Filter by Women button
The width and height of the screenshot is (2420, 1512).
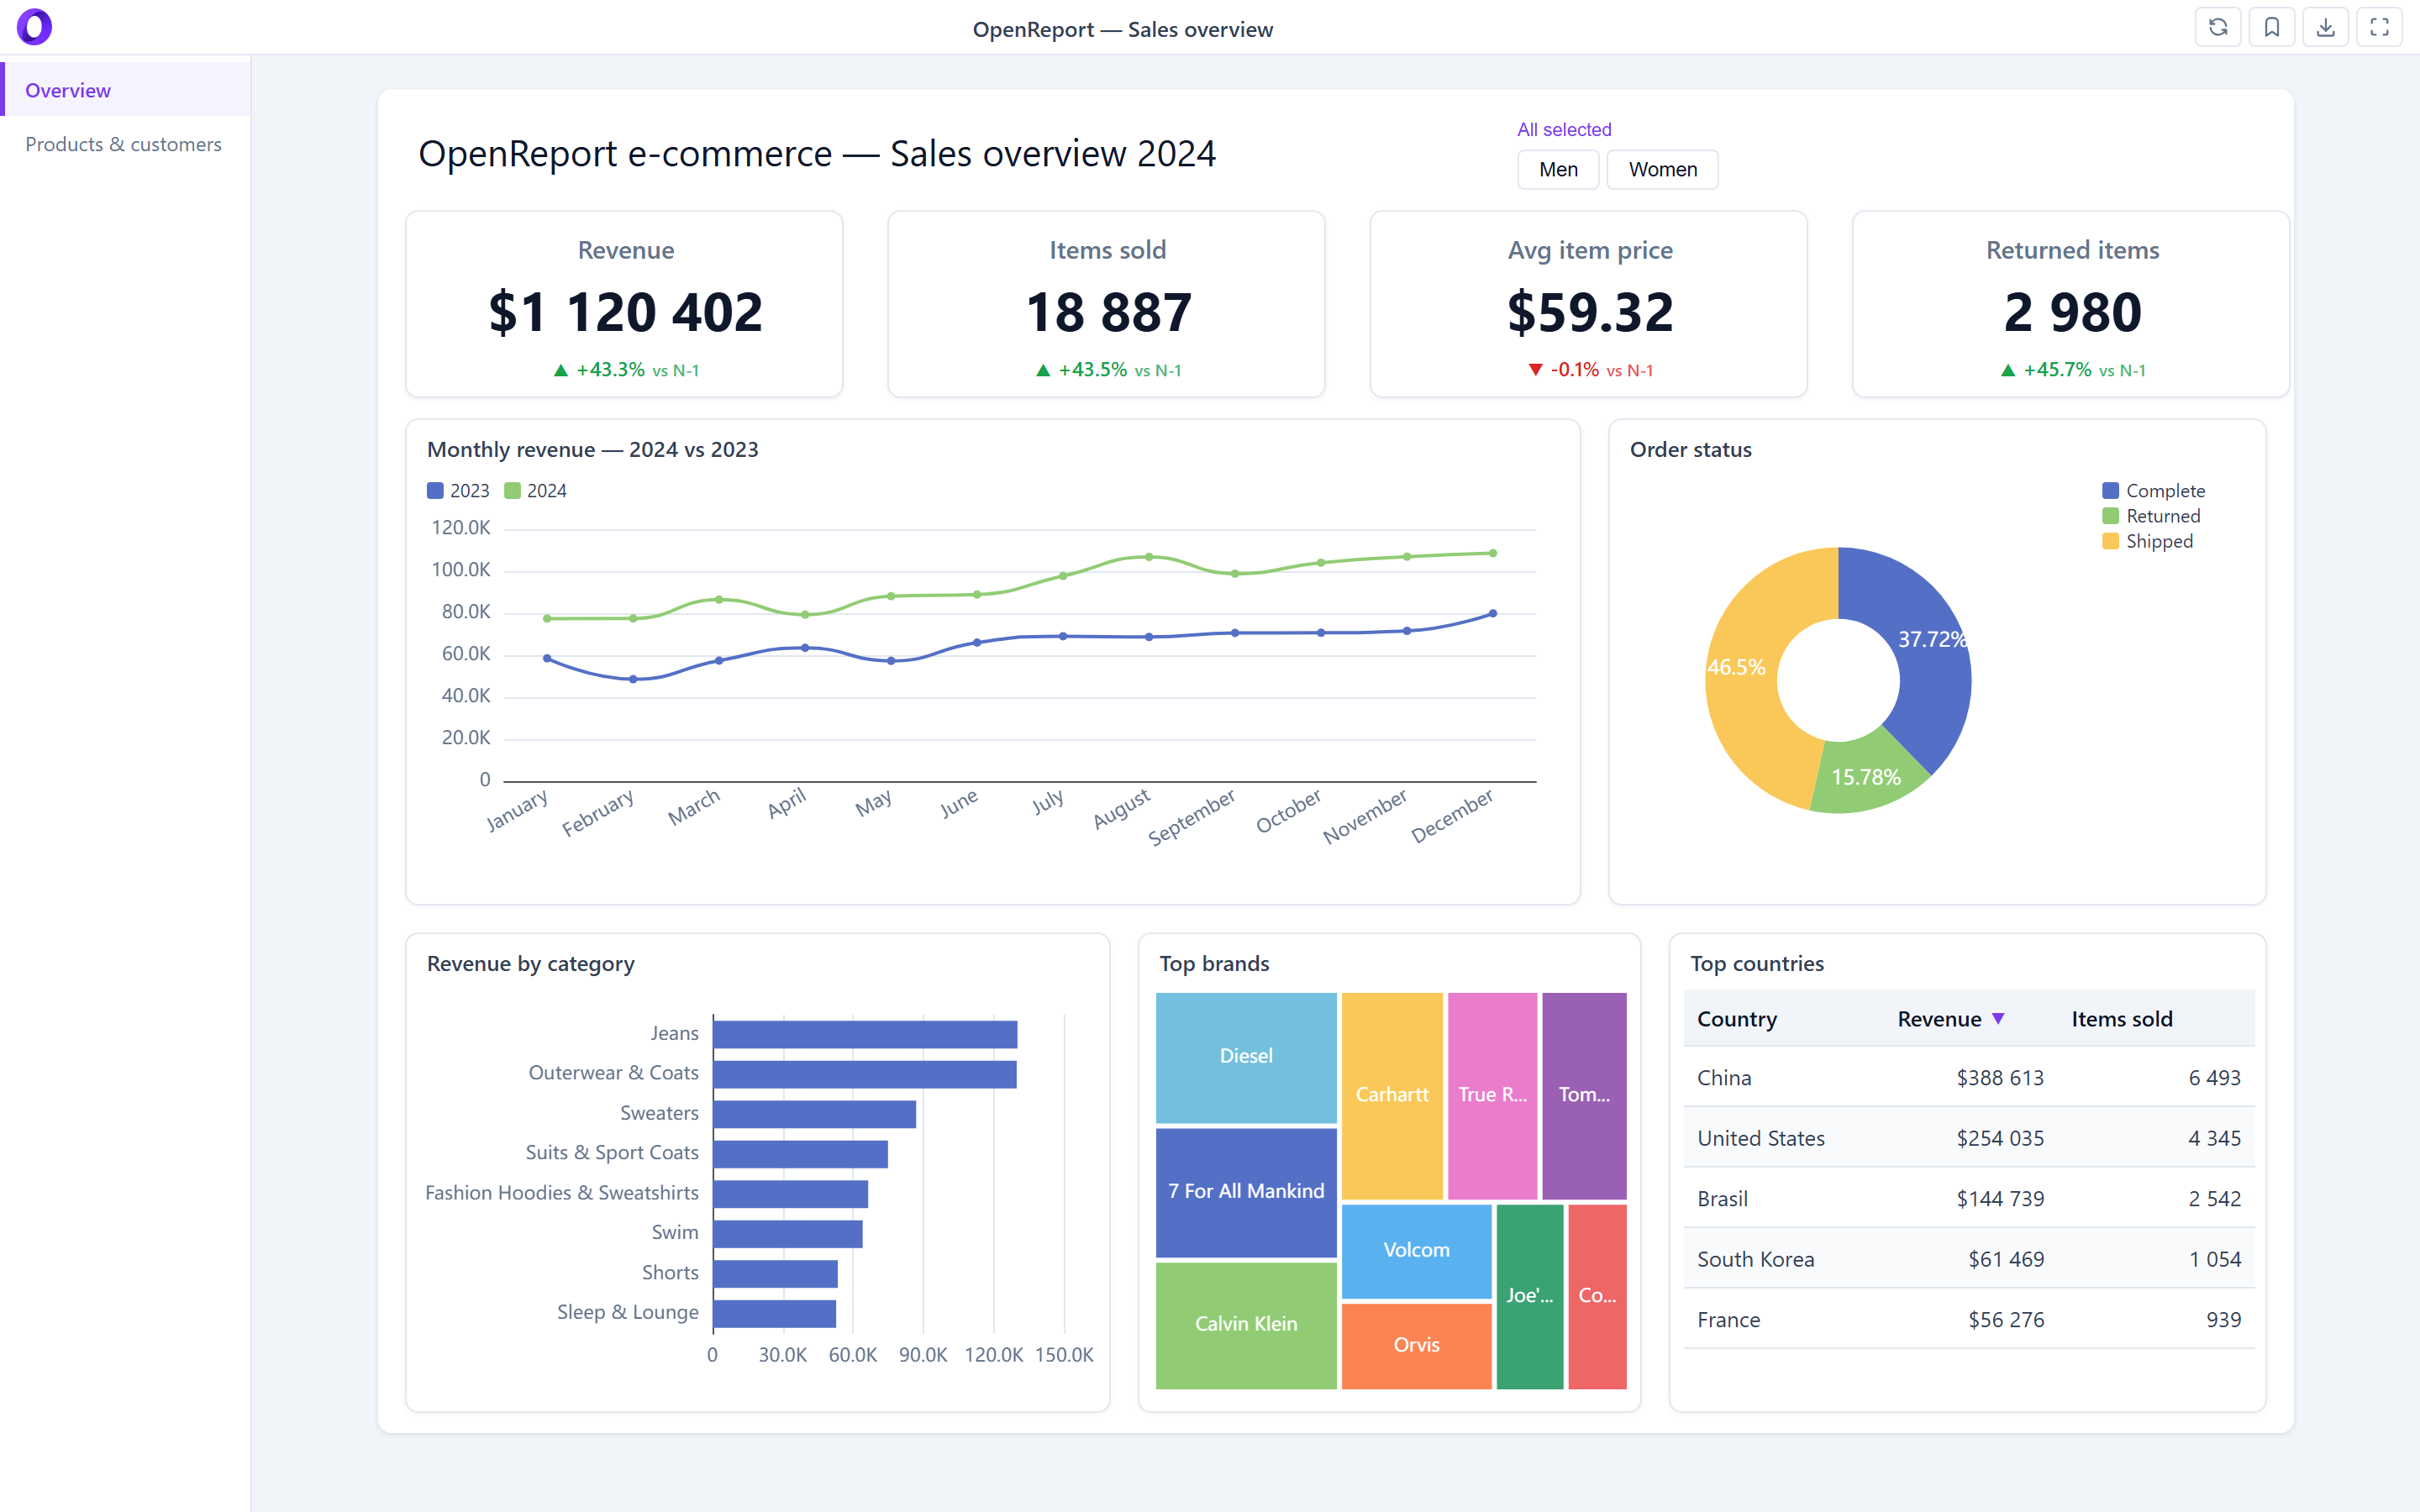(1662, 169)
